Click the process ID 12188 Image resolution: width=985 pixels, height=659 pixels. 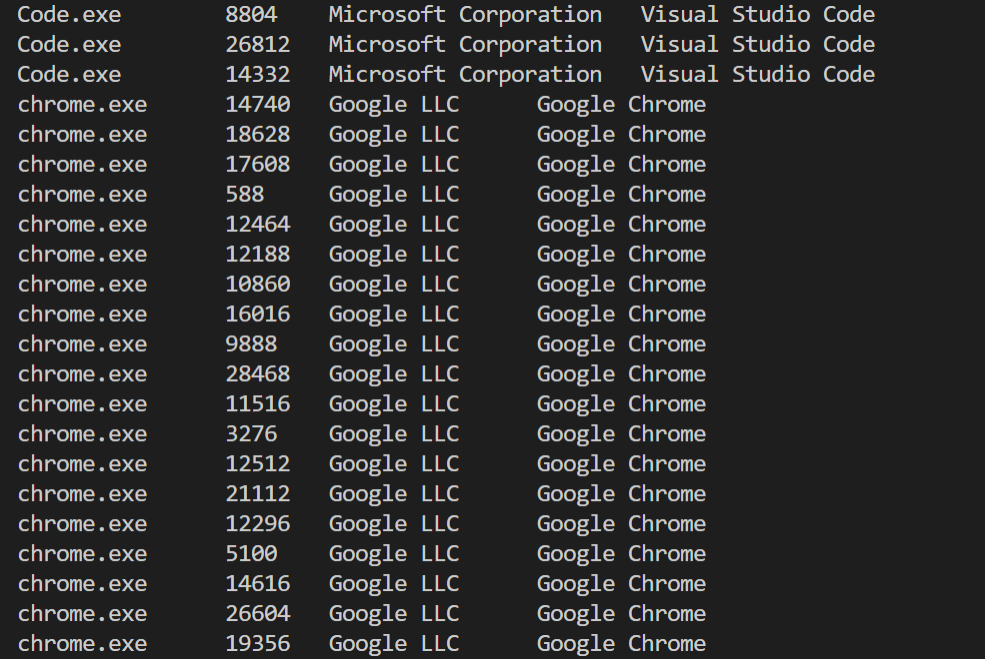[x=257, y=255]
